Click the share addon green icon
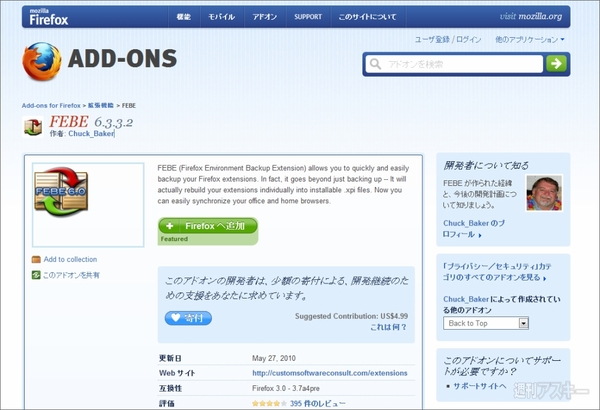 [36, 275]
